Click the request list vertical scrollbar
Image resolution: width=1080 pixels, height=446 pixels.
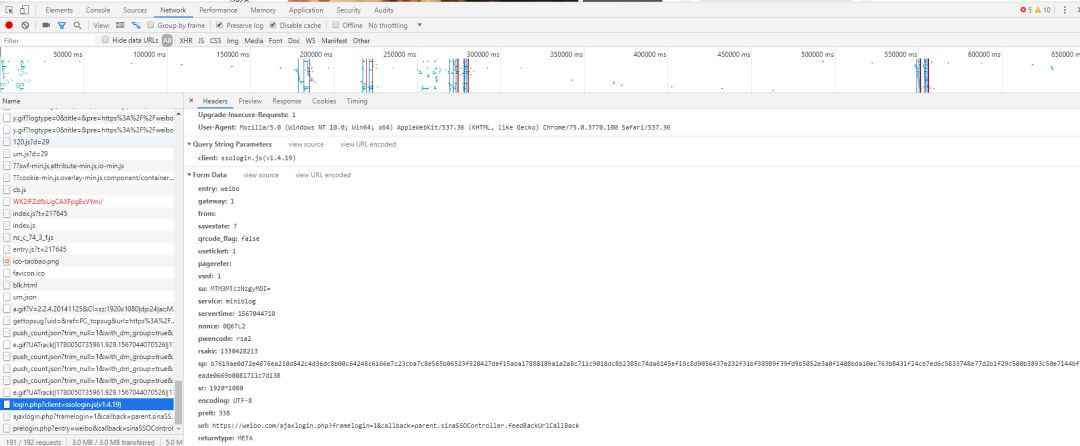[179, 403]
